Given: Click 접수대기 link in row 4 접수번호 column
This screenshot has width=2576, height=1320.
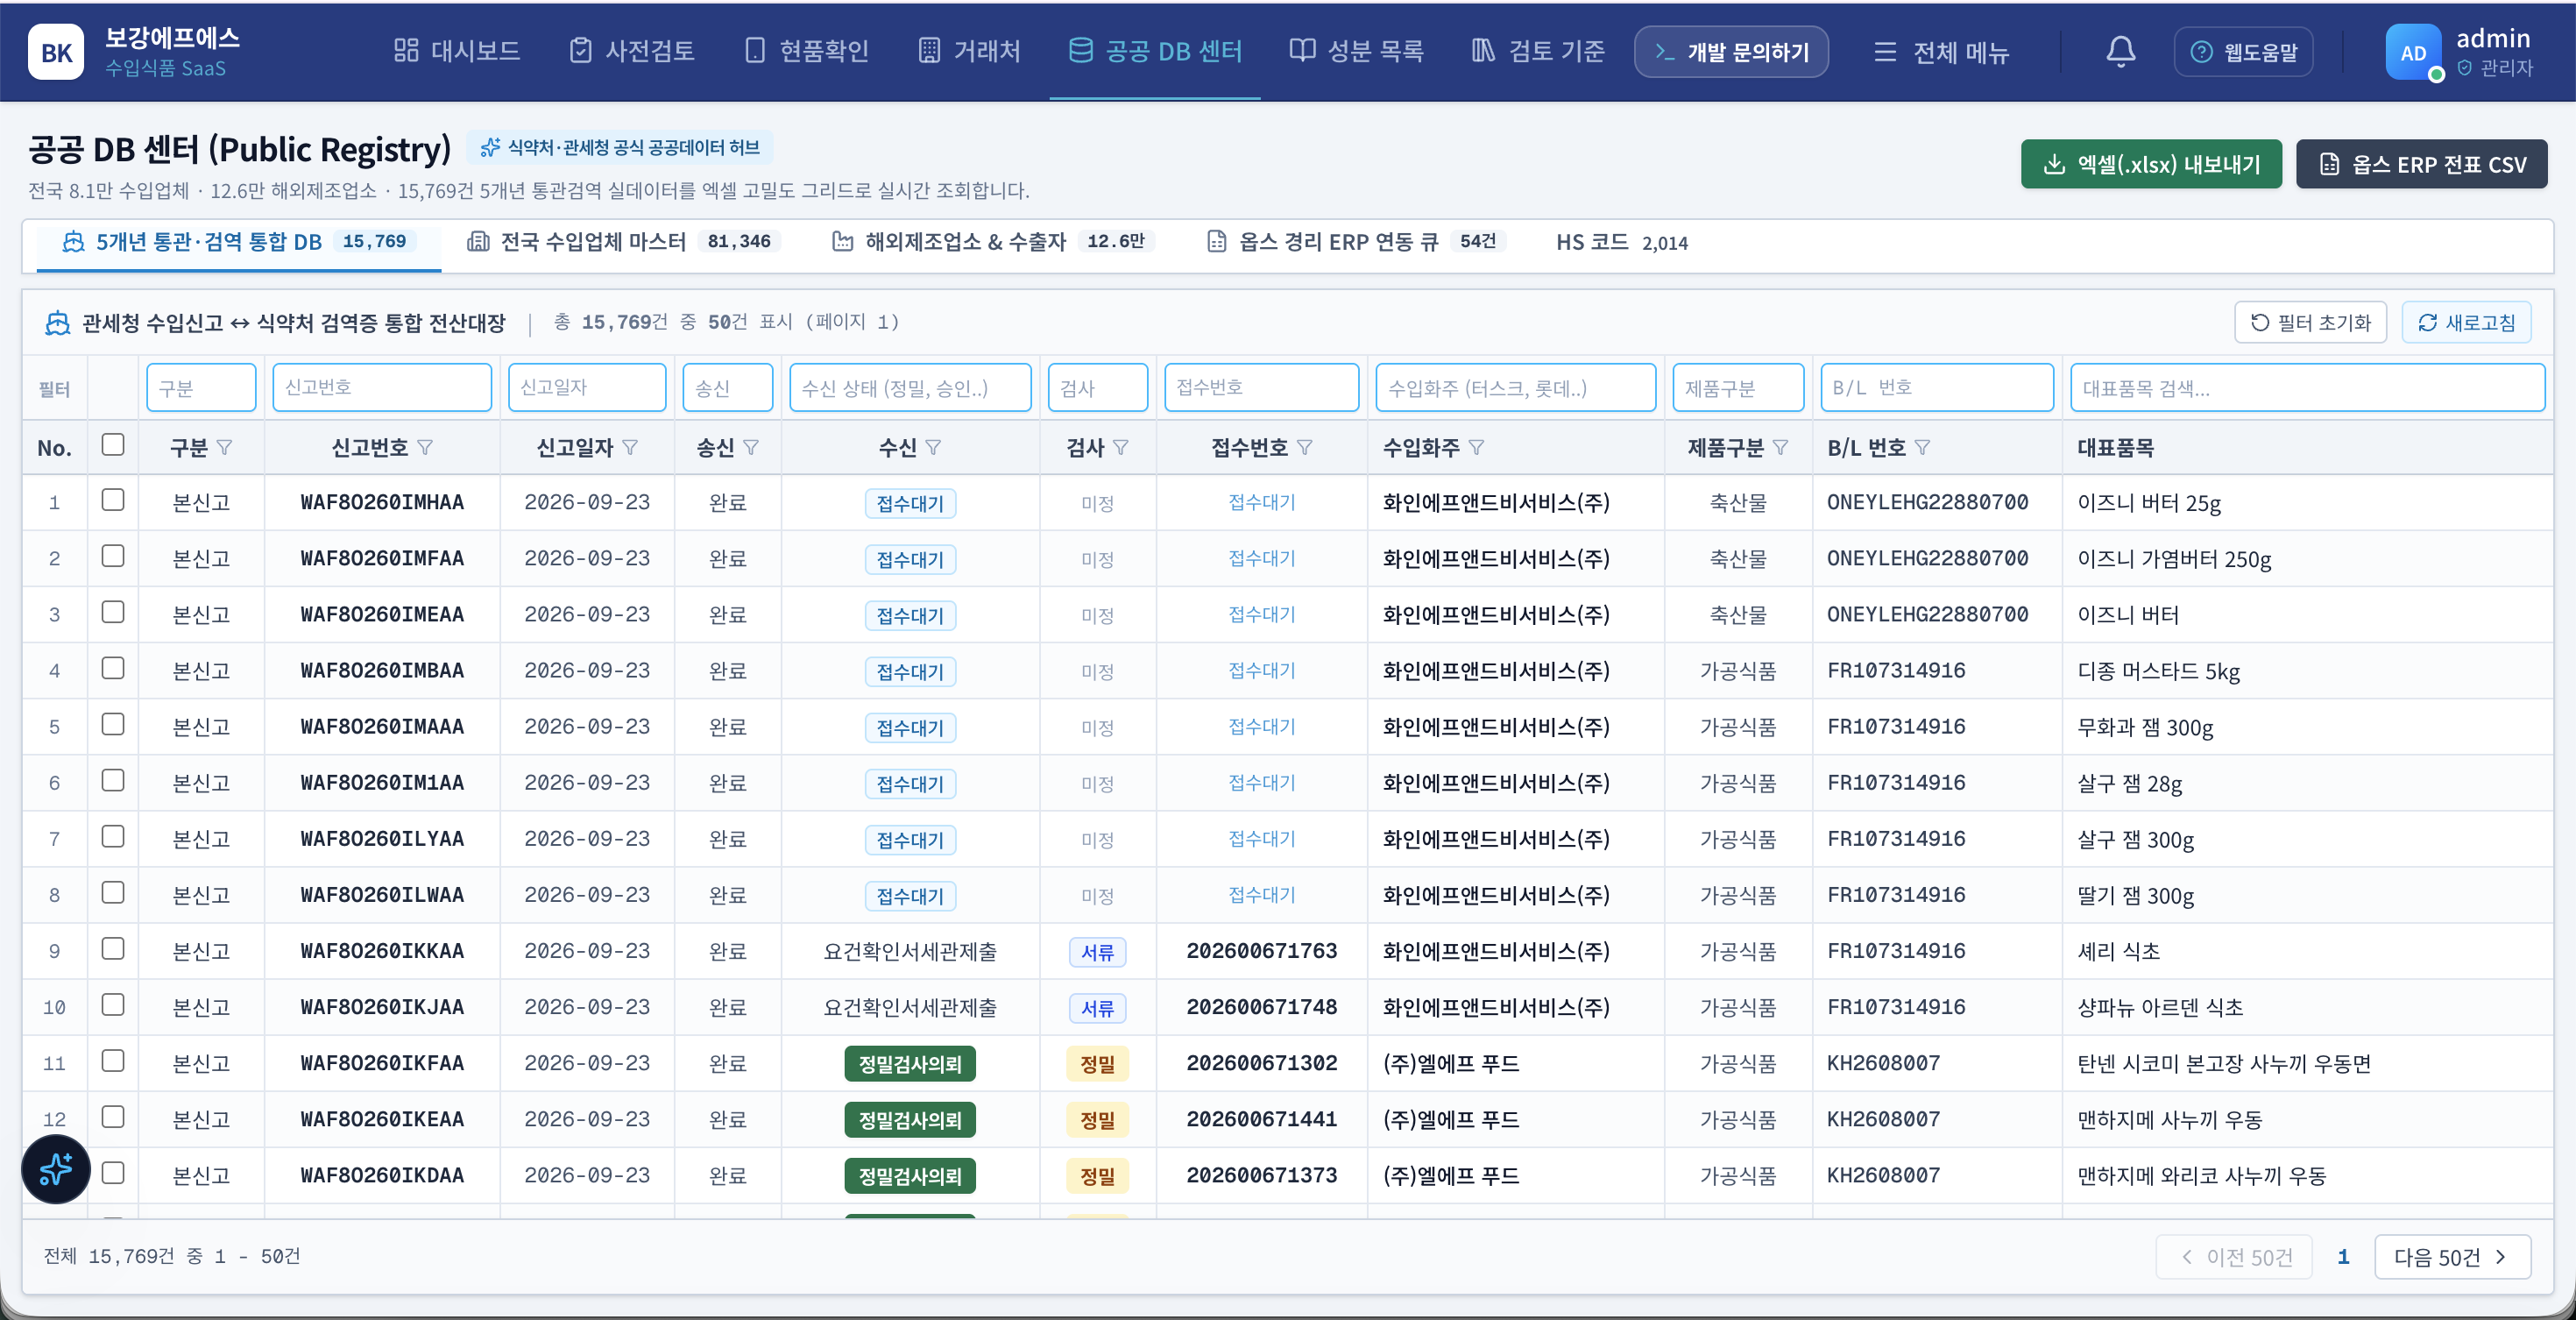Looking at the screenshot, I should pyautogui.click(x=1261, y=670).
